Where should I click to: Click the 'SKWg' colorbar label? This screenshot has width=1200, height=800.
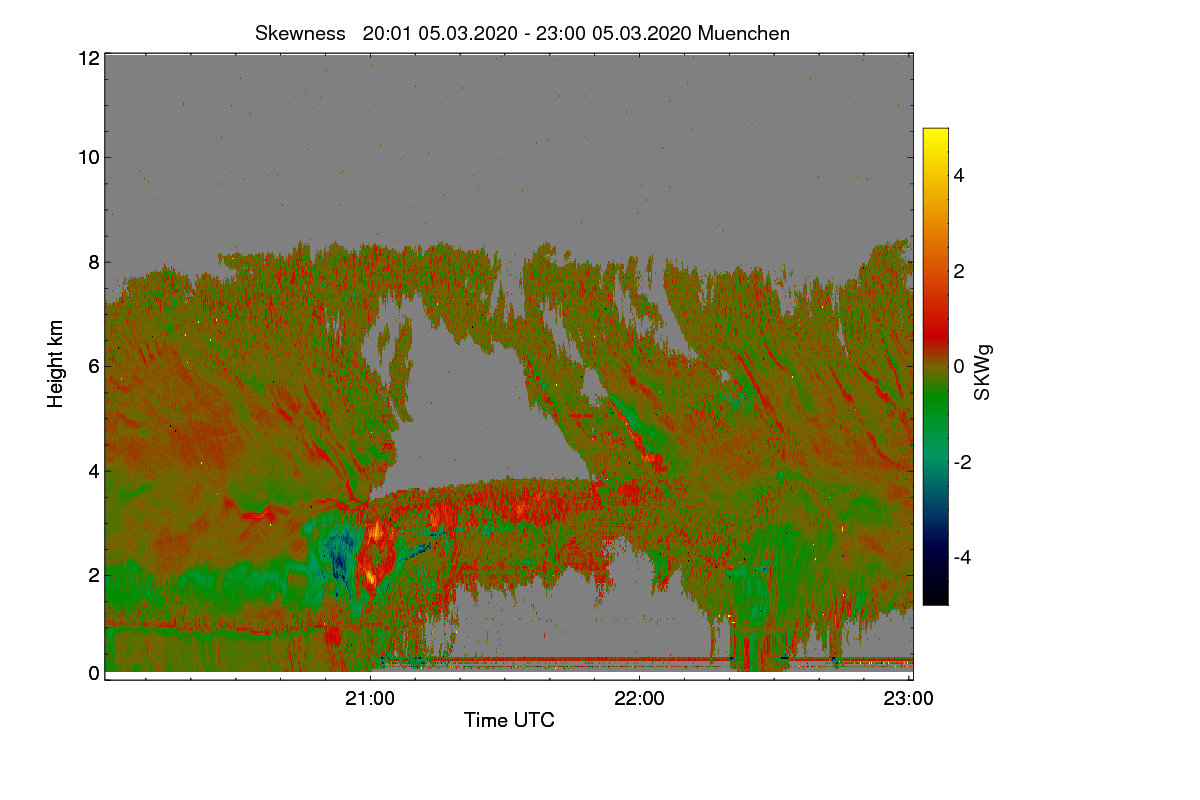click(x=983, y=373)
